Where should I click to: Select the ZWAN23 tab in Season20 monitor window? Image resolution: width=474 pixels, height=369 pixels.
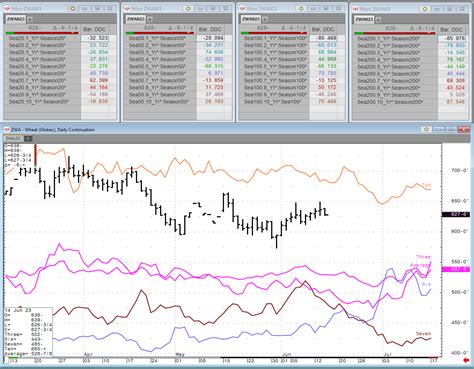(x=16, y=19)
